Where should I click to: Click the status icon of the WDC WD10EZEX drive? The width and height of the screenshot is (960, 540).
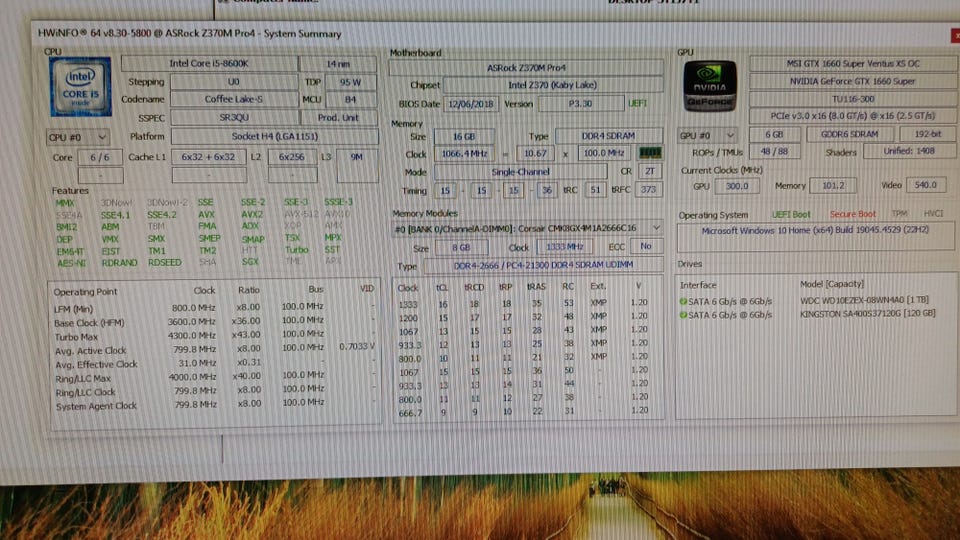683,301
